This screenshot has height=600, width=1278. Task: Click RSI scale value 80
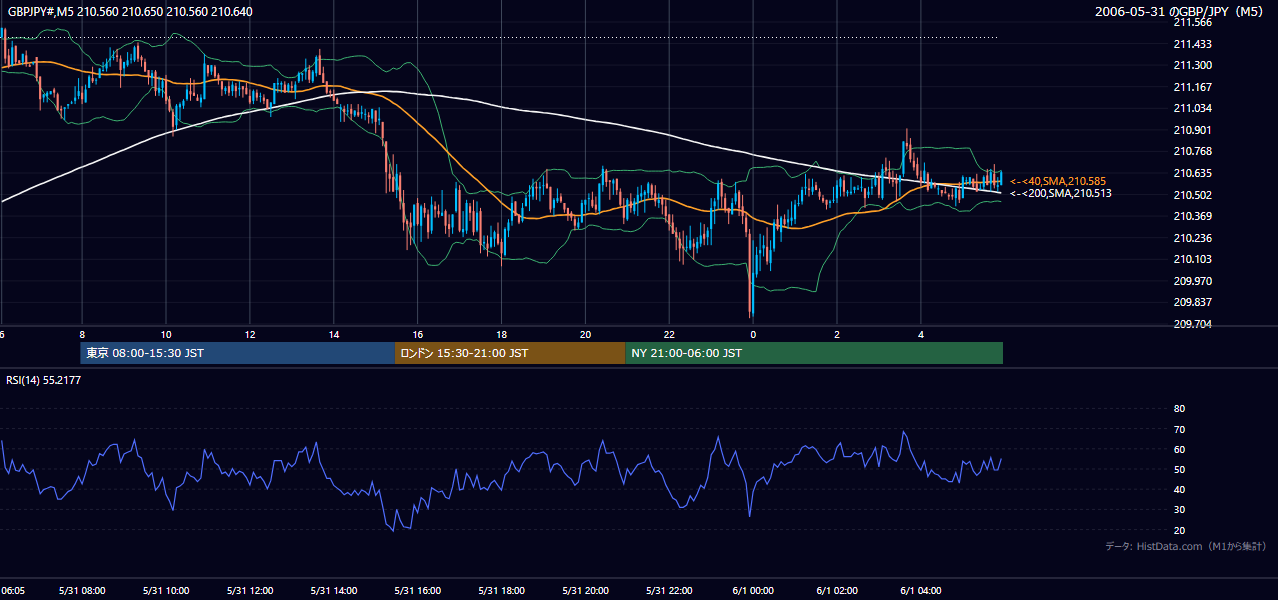(1179, 409)
